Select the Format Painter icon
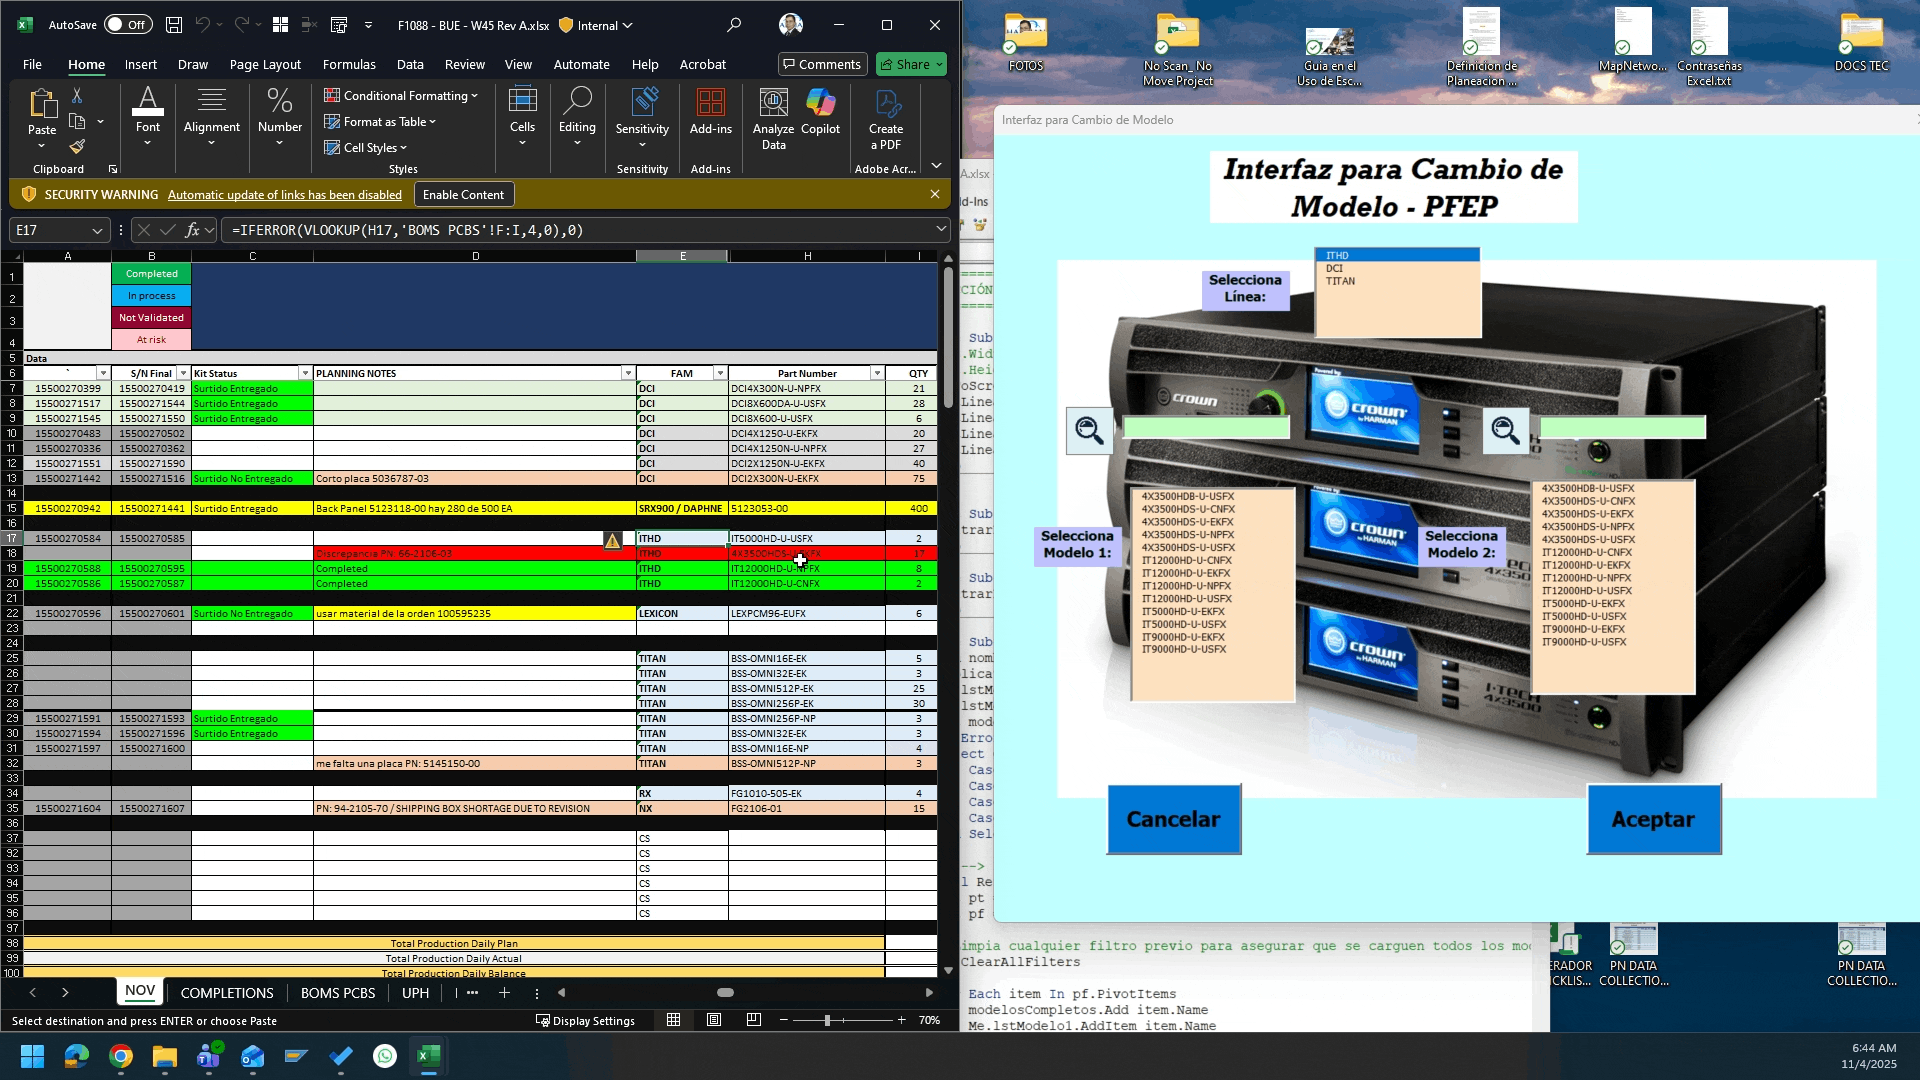 click(77, 147)
